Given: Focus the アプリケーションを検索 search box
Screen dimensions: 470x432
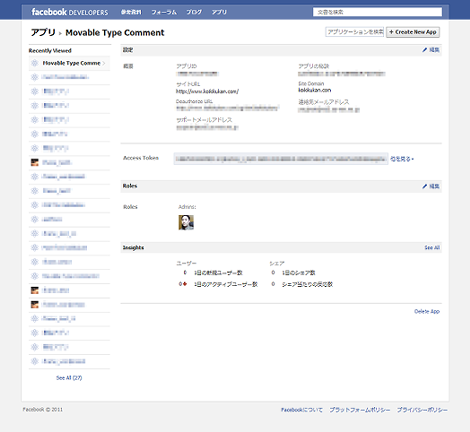Looking at the screenshot, I should [355, 32].
